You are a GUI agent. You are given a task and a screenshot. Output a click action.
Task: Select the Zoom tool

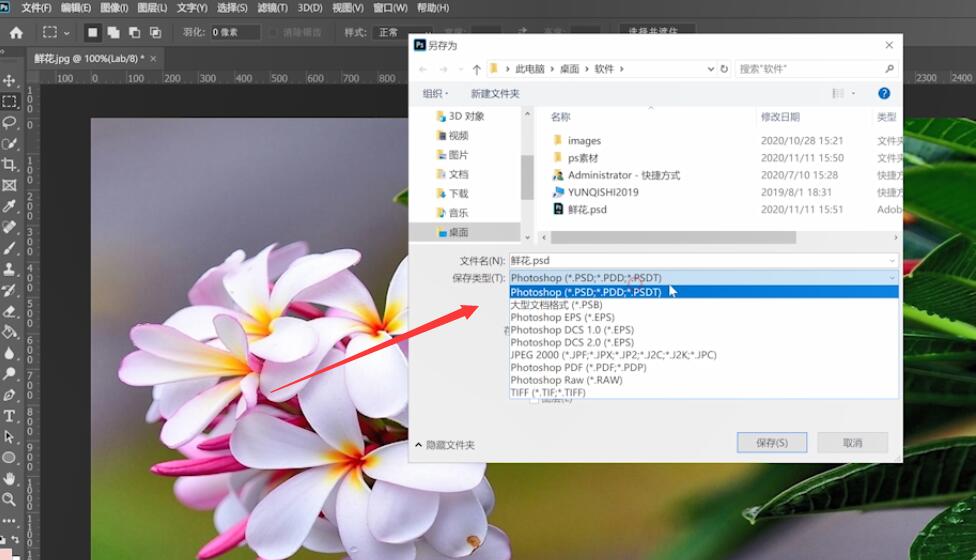tap(9, 499)
